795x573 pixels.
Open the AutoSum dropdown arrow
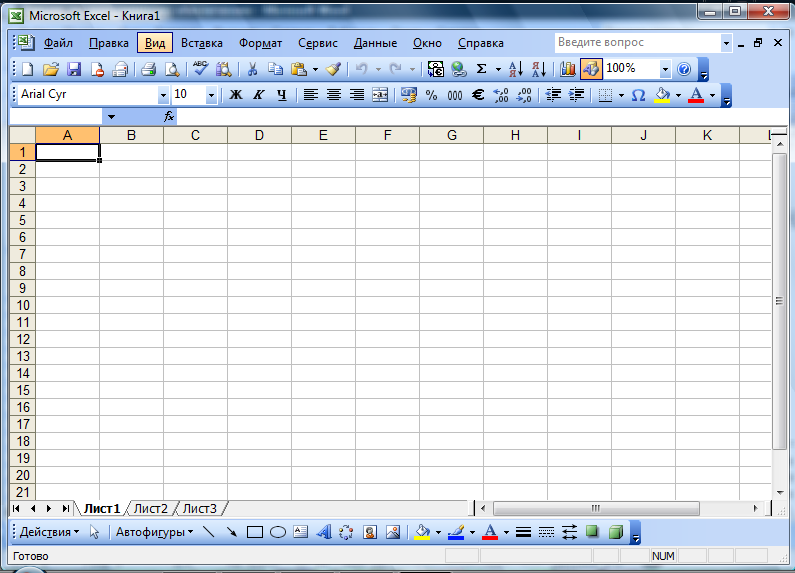coord(498,69)
